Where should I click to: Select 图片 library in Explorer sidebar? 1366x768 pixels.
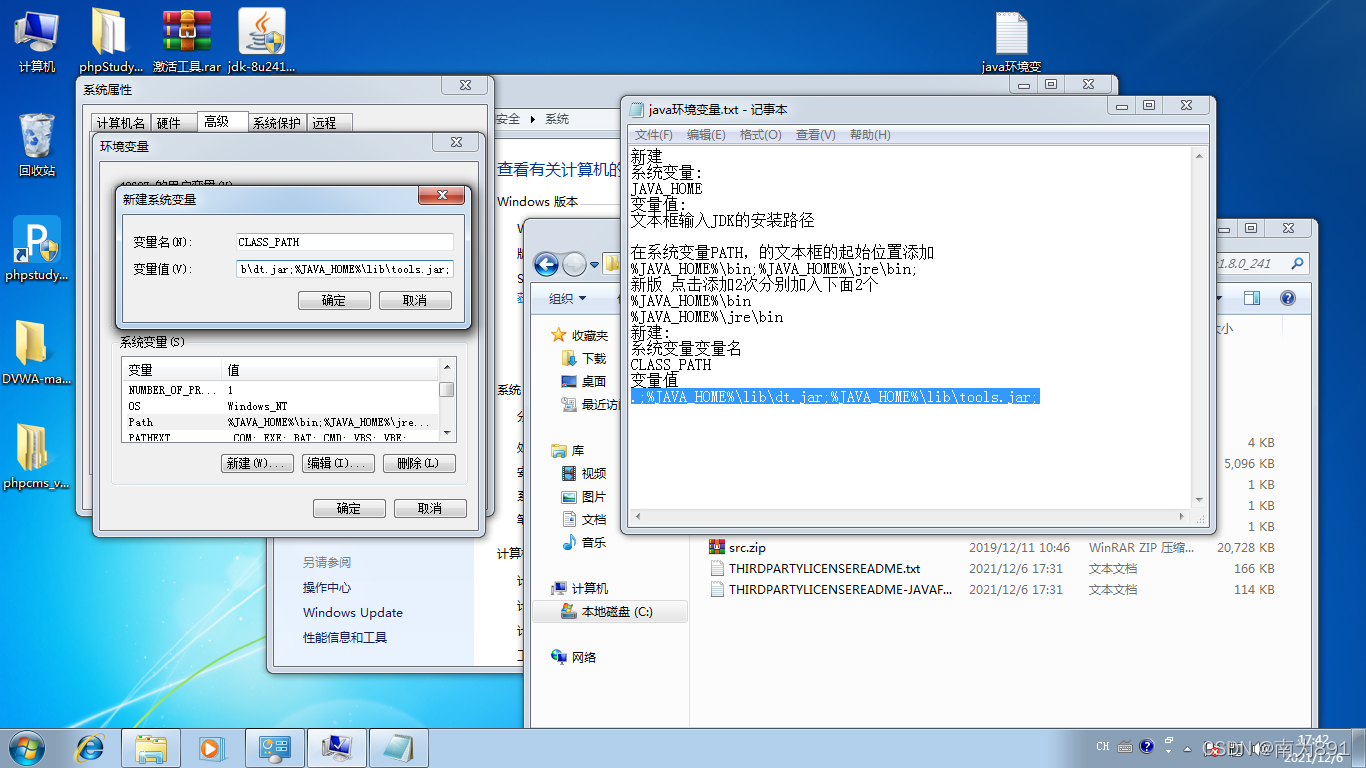[584, 496]
